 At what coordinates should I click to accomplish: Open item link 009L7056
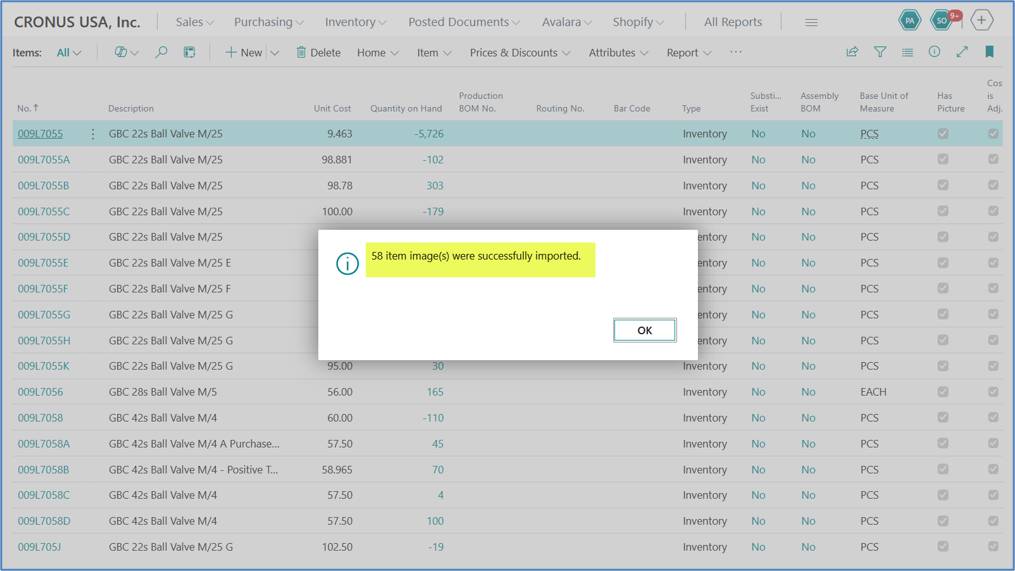(40, 392)
